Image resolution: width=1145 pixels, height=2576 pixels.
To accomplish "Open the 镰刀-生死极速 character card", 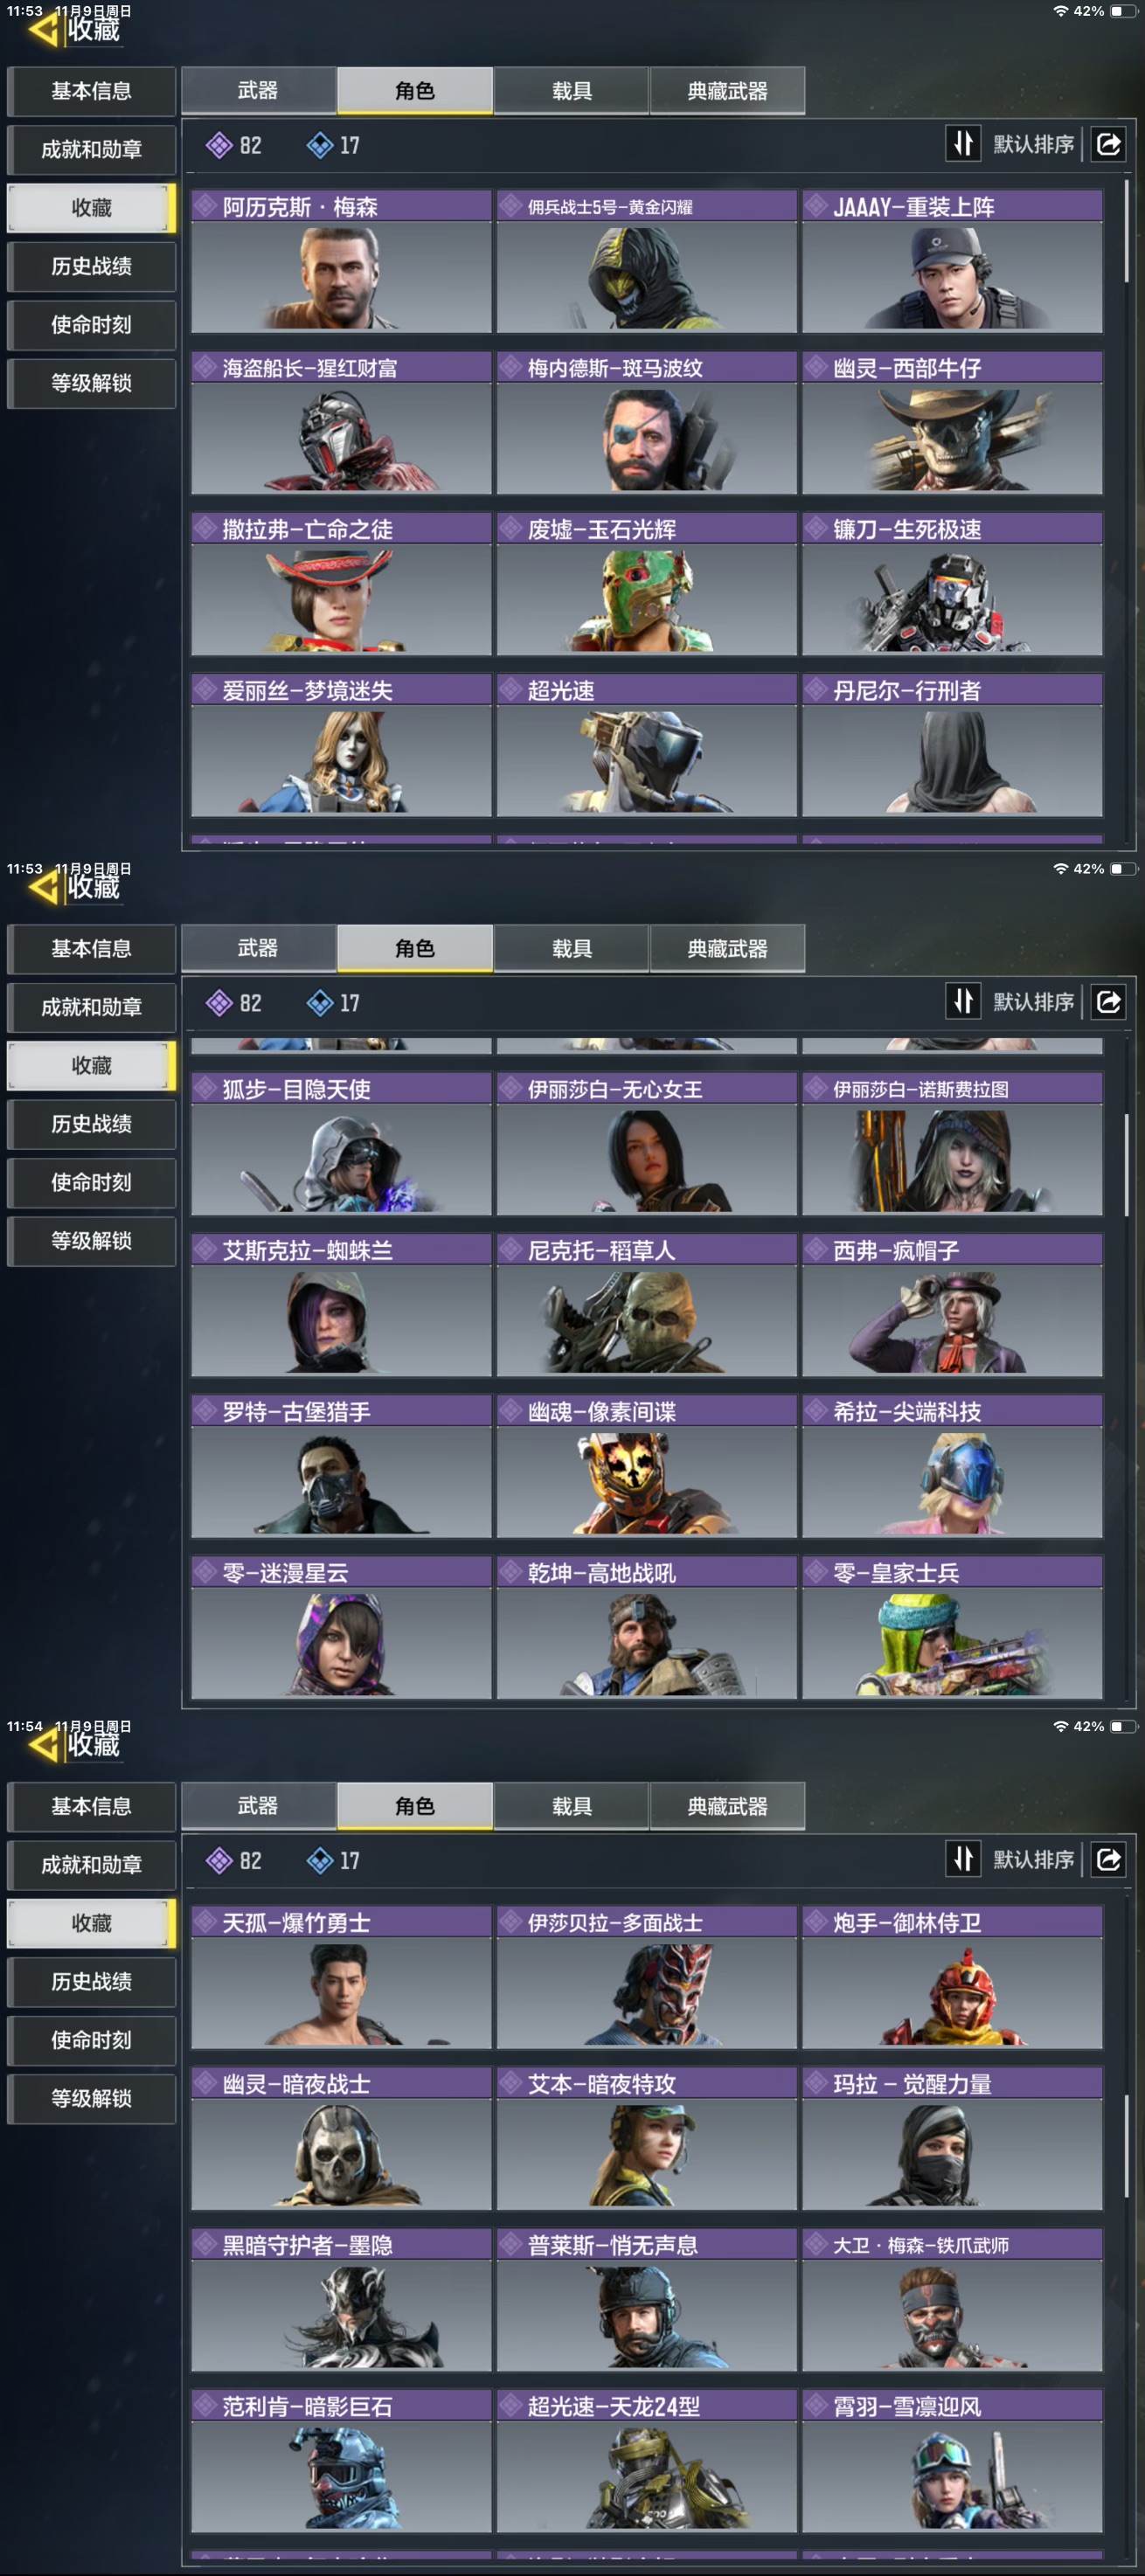I will [952, 584].
